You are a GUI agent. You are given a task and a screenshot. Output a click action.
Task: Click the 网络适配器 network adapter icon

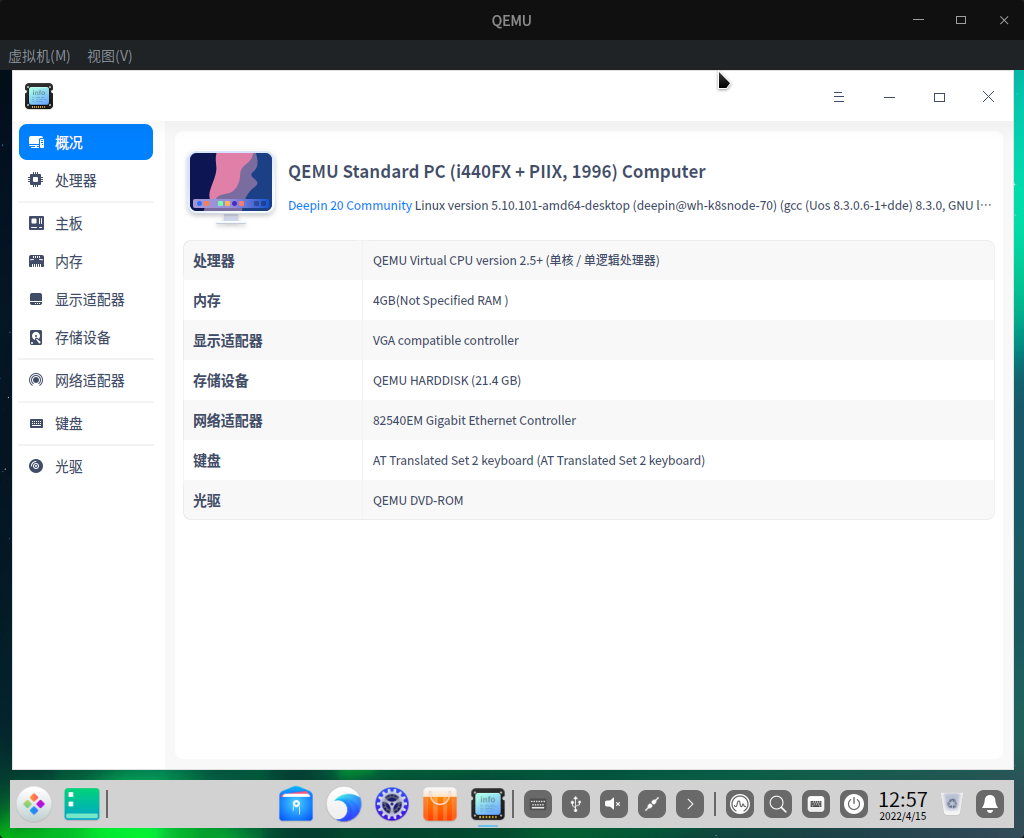(36, 380)
